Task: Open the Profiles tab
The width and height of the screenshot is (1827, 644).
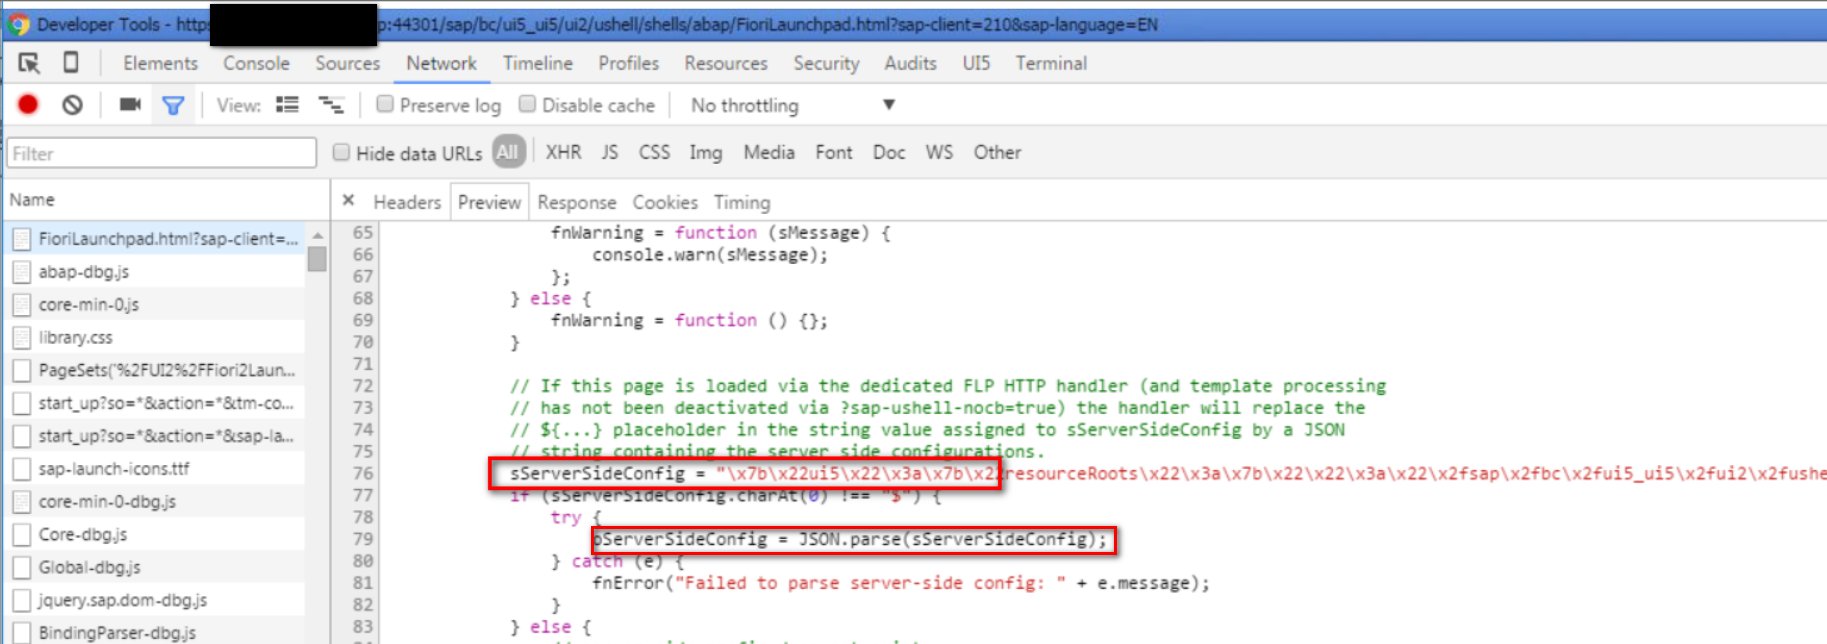Action: 628,63
